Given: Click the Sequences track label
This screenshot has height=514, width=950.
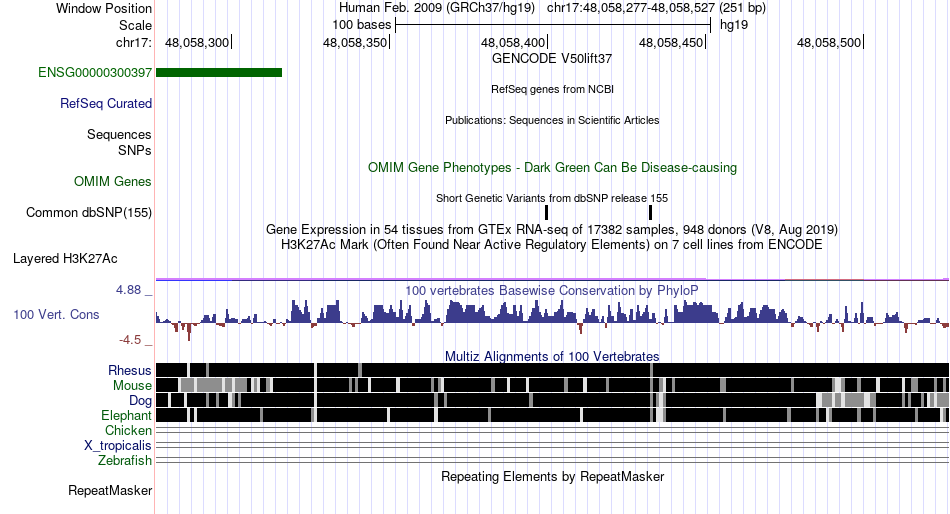Looking at the screenshot, I should (119, 135).
